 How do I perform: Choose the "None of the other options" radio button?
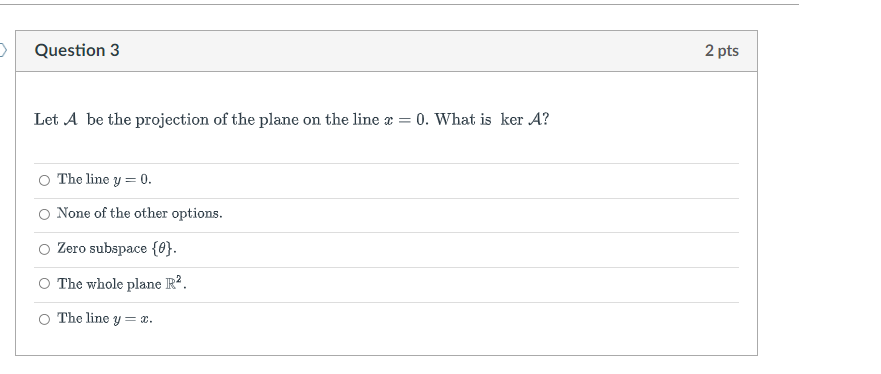44,215
